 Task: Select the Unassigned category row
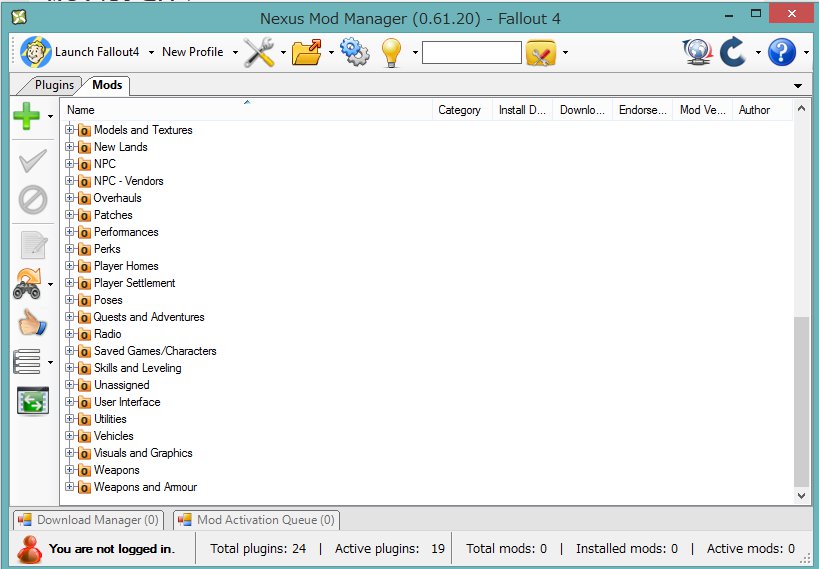122,385
